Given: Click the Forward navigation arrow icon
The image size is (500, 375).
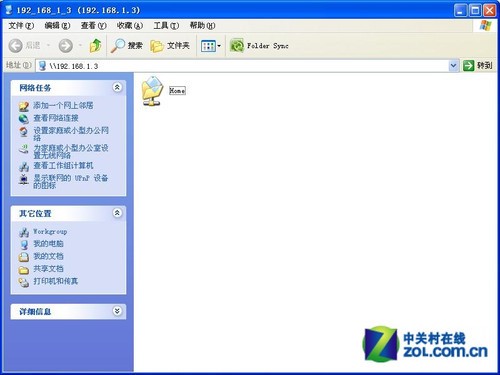Looking at the screenshot, I should pyautogui.click(x=66, y=46).
